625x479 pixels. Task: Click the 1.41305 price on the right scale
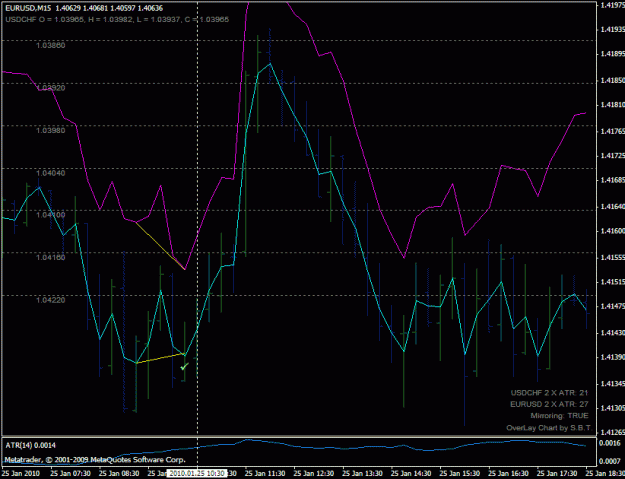[x=612, y=408]
